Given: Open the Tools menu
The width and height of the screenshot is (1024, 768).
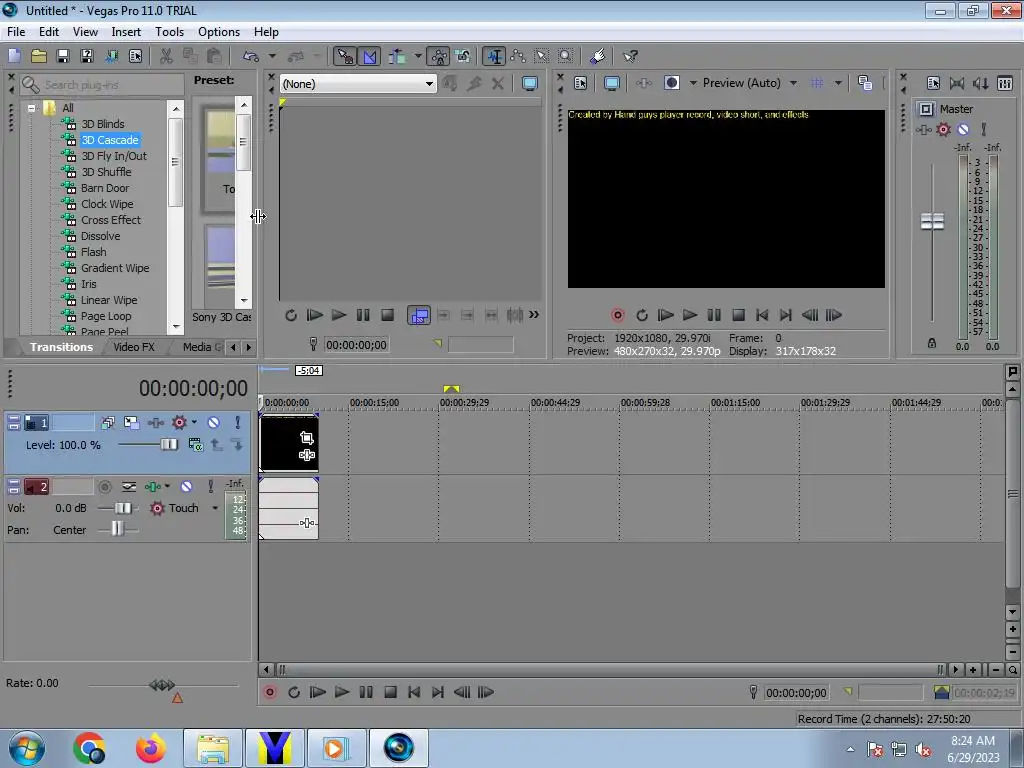Looking at the screenshot, I should pos(169,31).
